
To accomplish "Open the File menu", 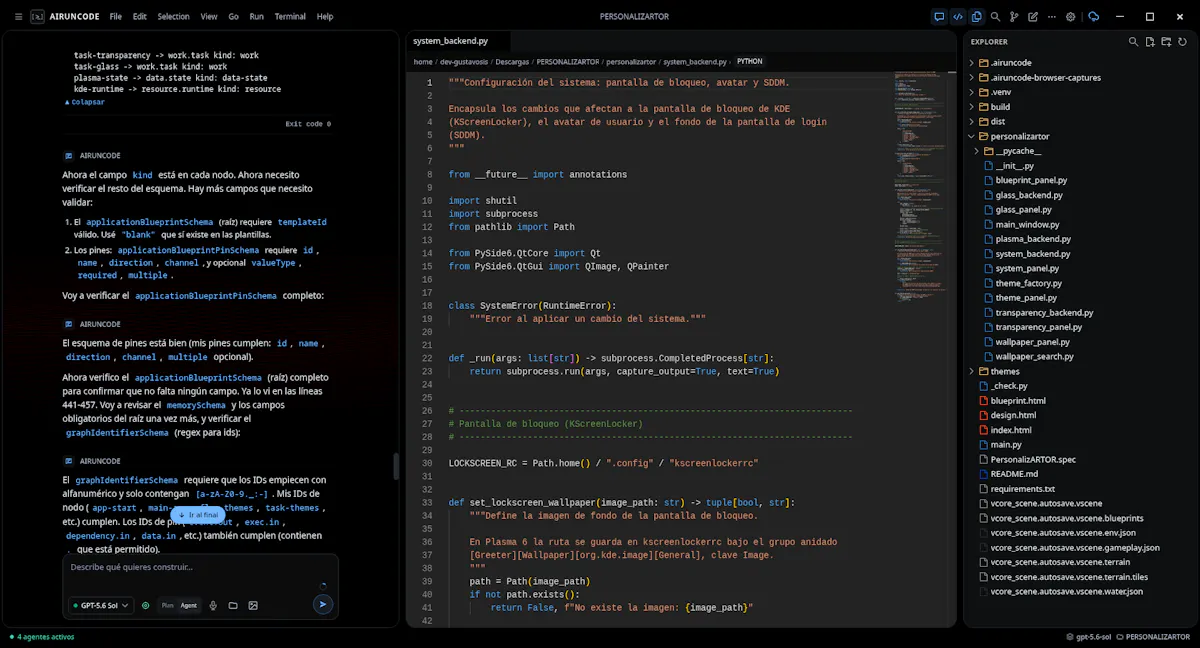I will click(x=116, y=16).
